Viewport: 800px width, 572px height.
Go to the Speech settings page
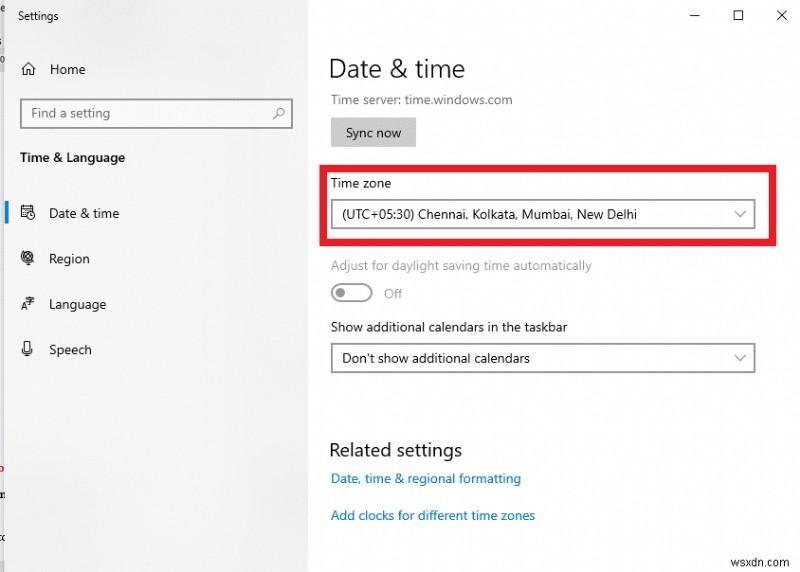point(70,350)
